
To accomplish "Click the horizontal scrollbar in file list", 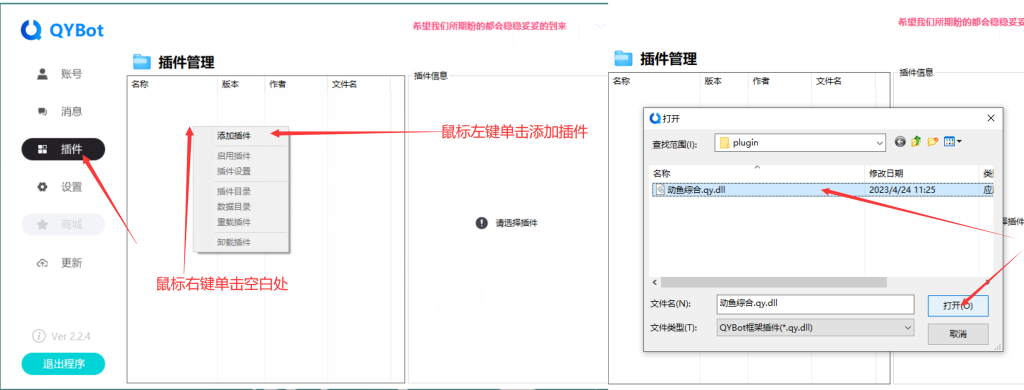I will 774,282.
